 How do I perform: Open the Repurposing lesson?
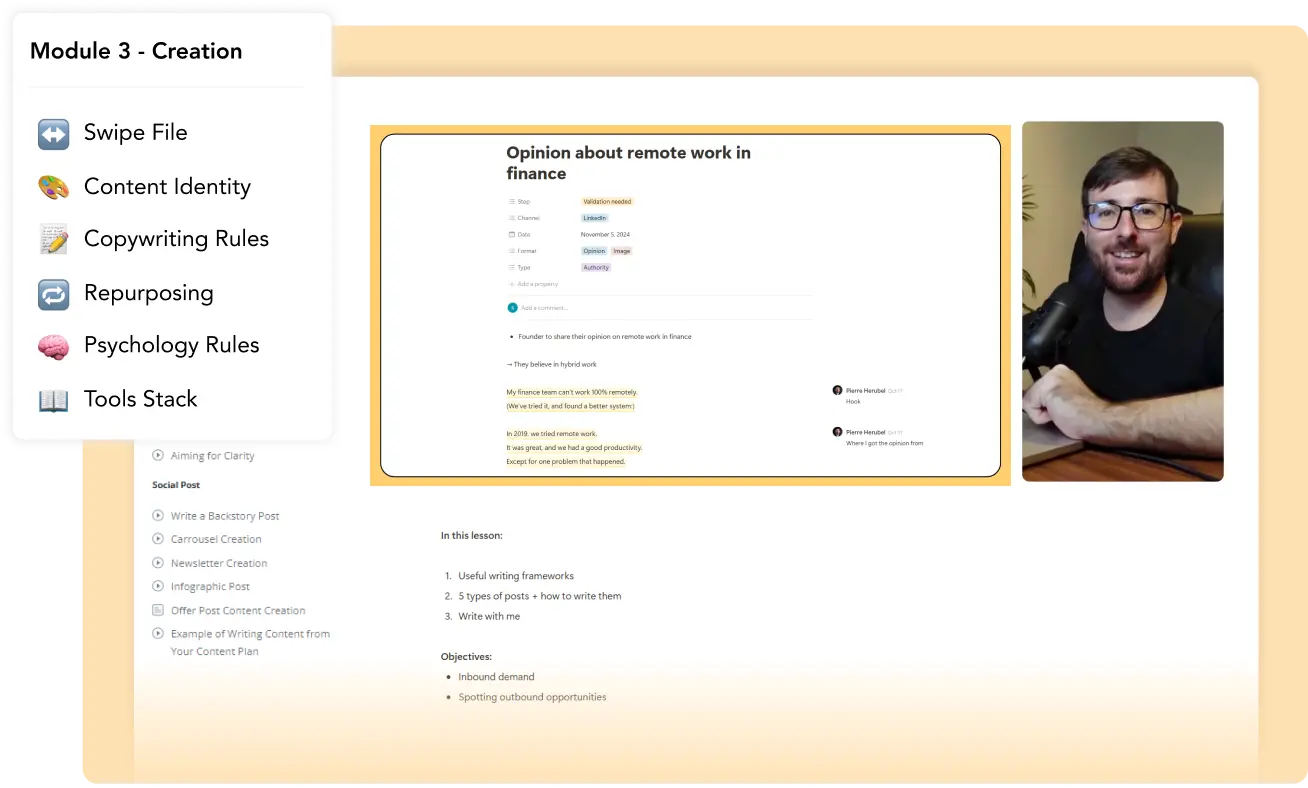149,293
